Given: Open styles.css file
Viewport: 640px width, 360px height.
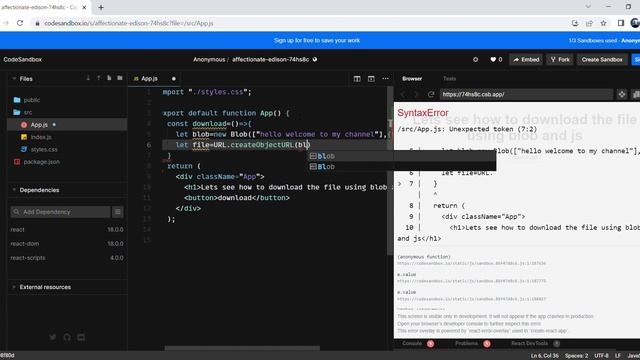Looking at the screenshot, I should pos(44,149).
